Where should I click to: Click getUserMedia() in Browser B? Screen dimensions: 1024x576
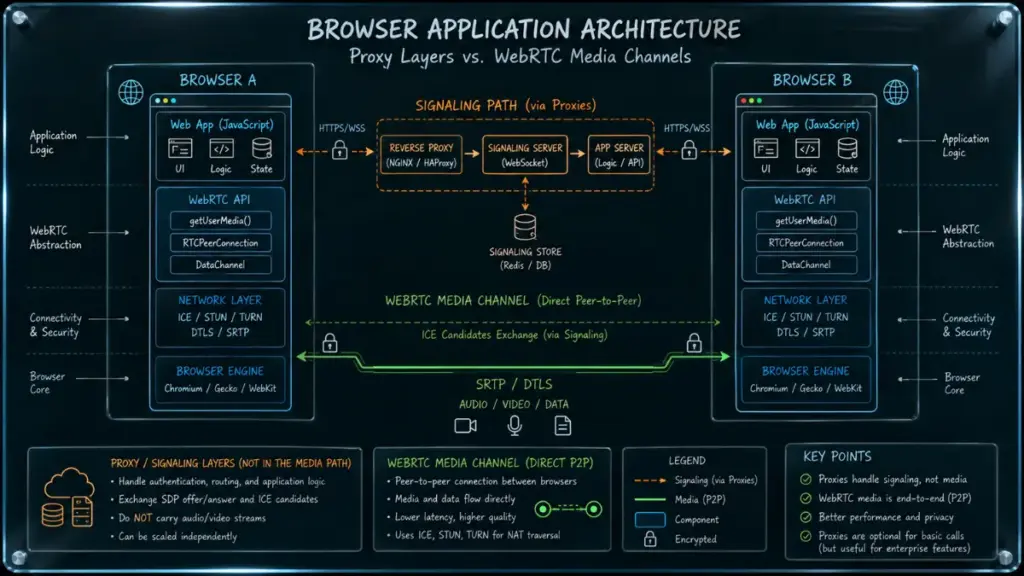click(806, 221)
